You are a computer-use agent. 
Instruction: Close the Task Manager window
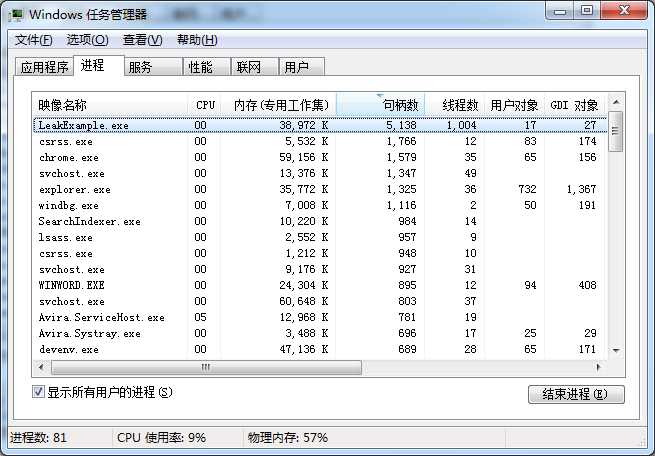(x=624, y=11)
